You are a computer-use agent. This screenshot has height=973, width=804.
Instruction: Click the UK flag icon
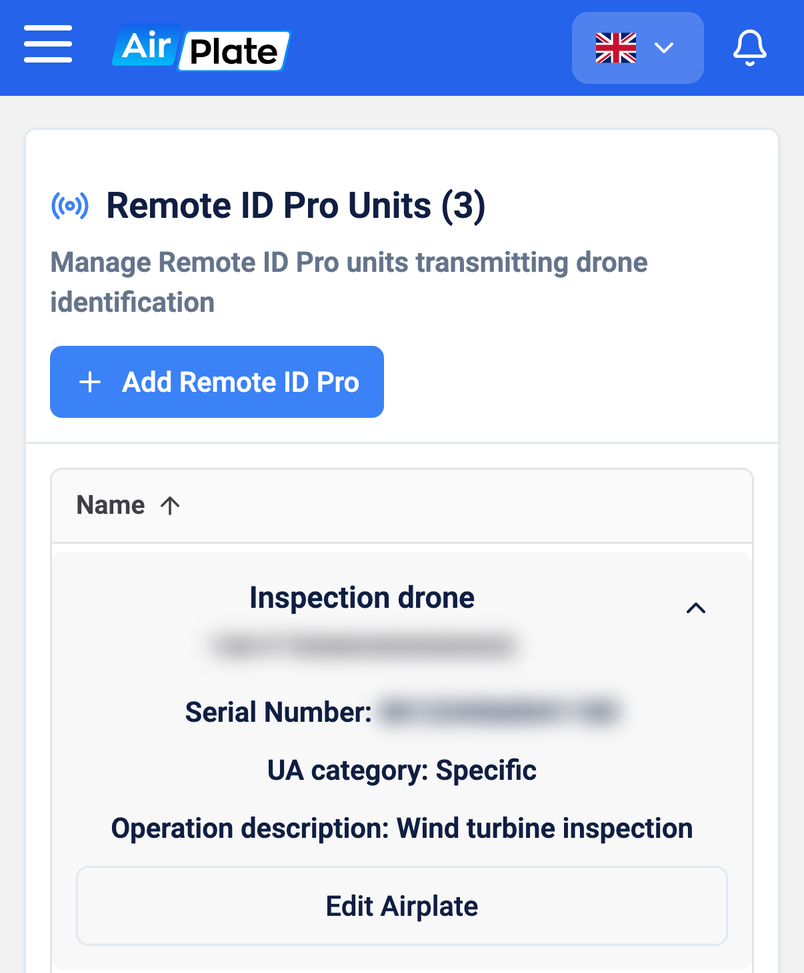(x=615, y=48)
